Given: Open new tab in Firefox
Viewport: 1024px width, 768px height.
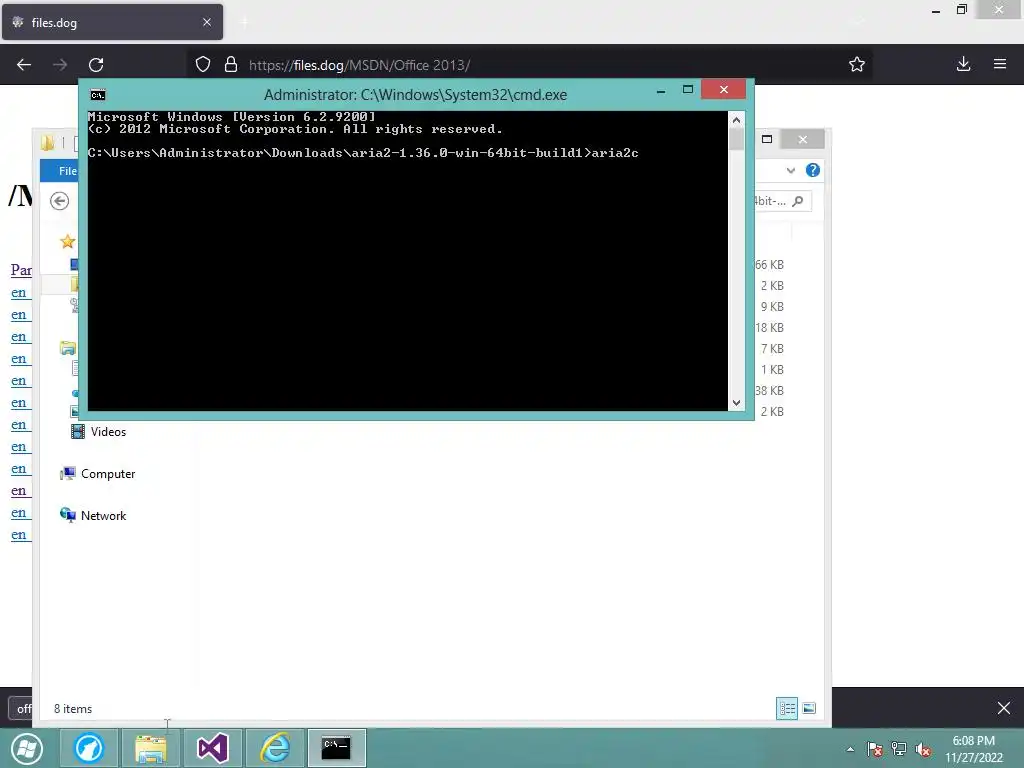Looking at the screenshot, I should [244, 22].
